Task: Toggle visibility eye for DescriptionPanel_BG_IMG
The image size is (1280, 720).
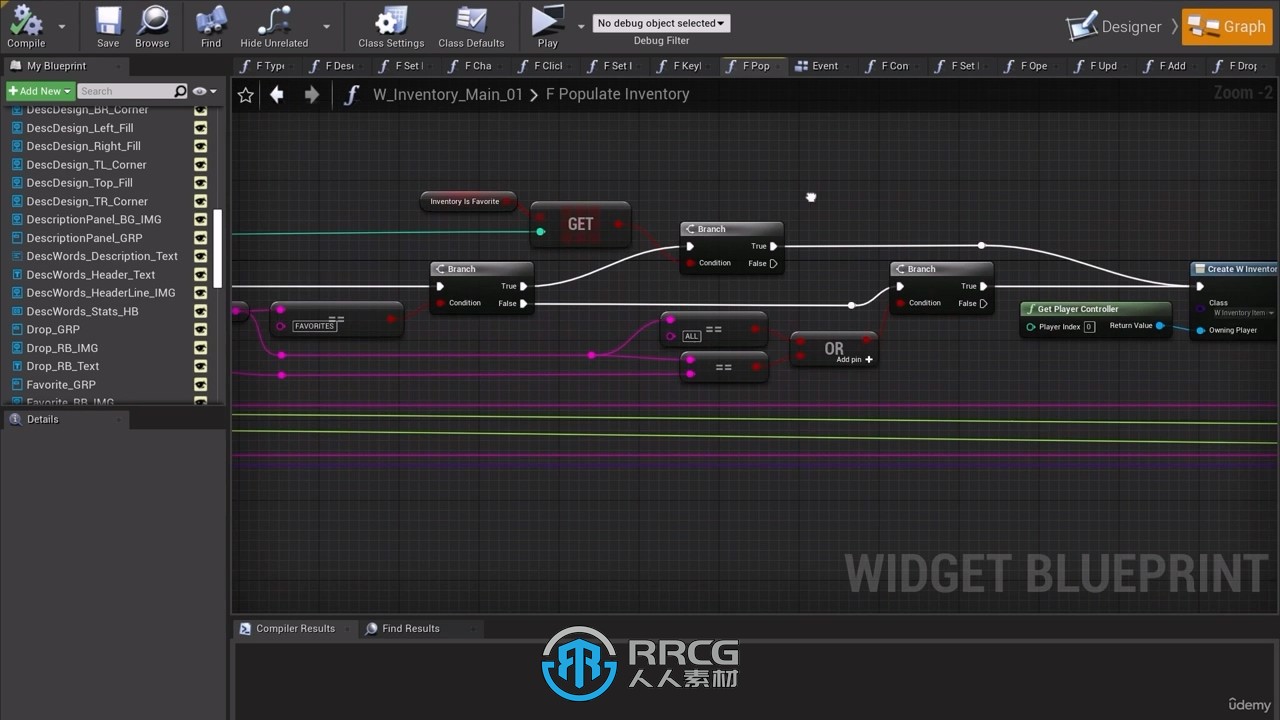Action: (x=200, y=219)
